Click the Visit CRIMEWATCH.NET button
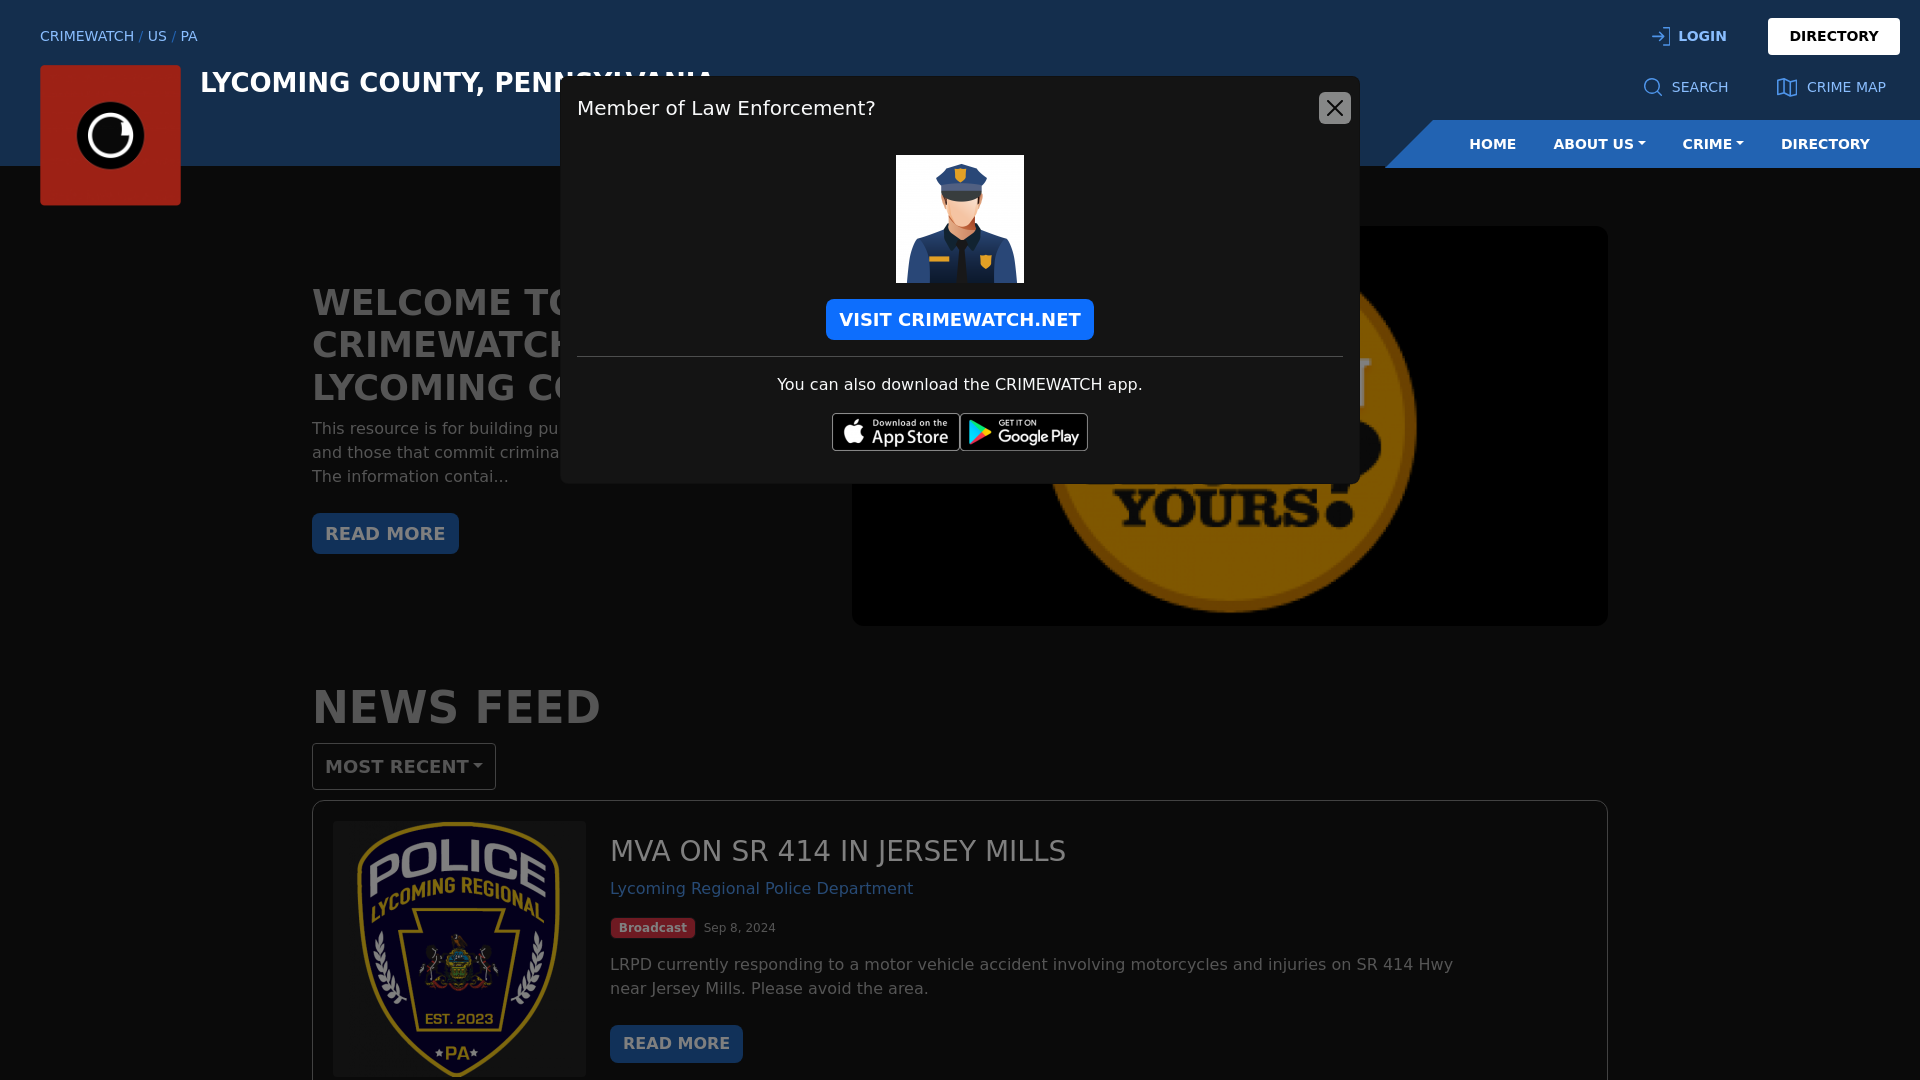Image resolution: width=1920 pixels, height=1080 pixels. [x=959, y=320]
